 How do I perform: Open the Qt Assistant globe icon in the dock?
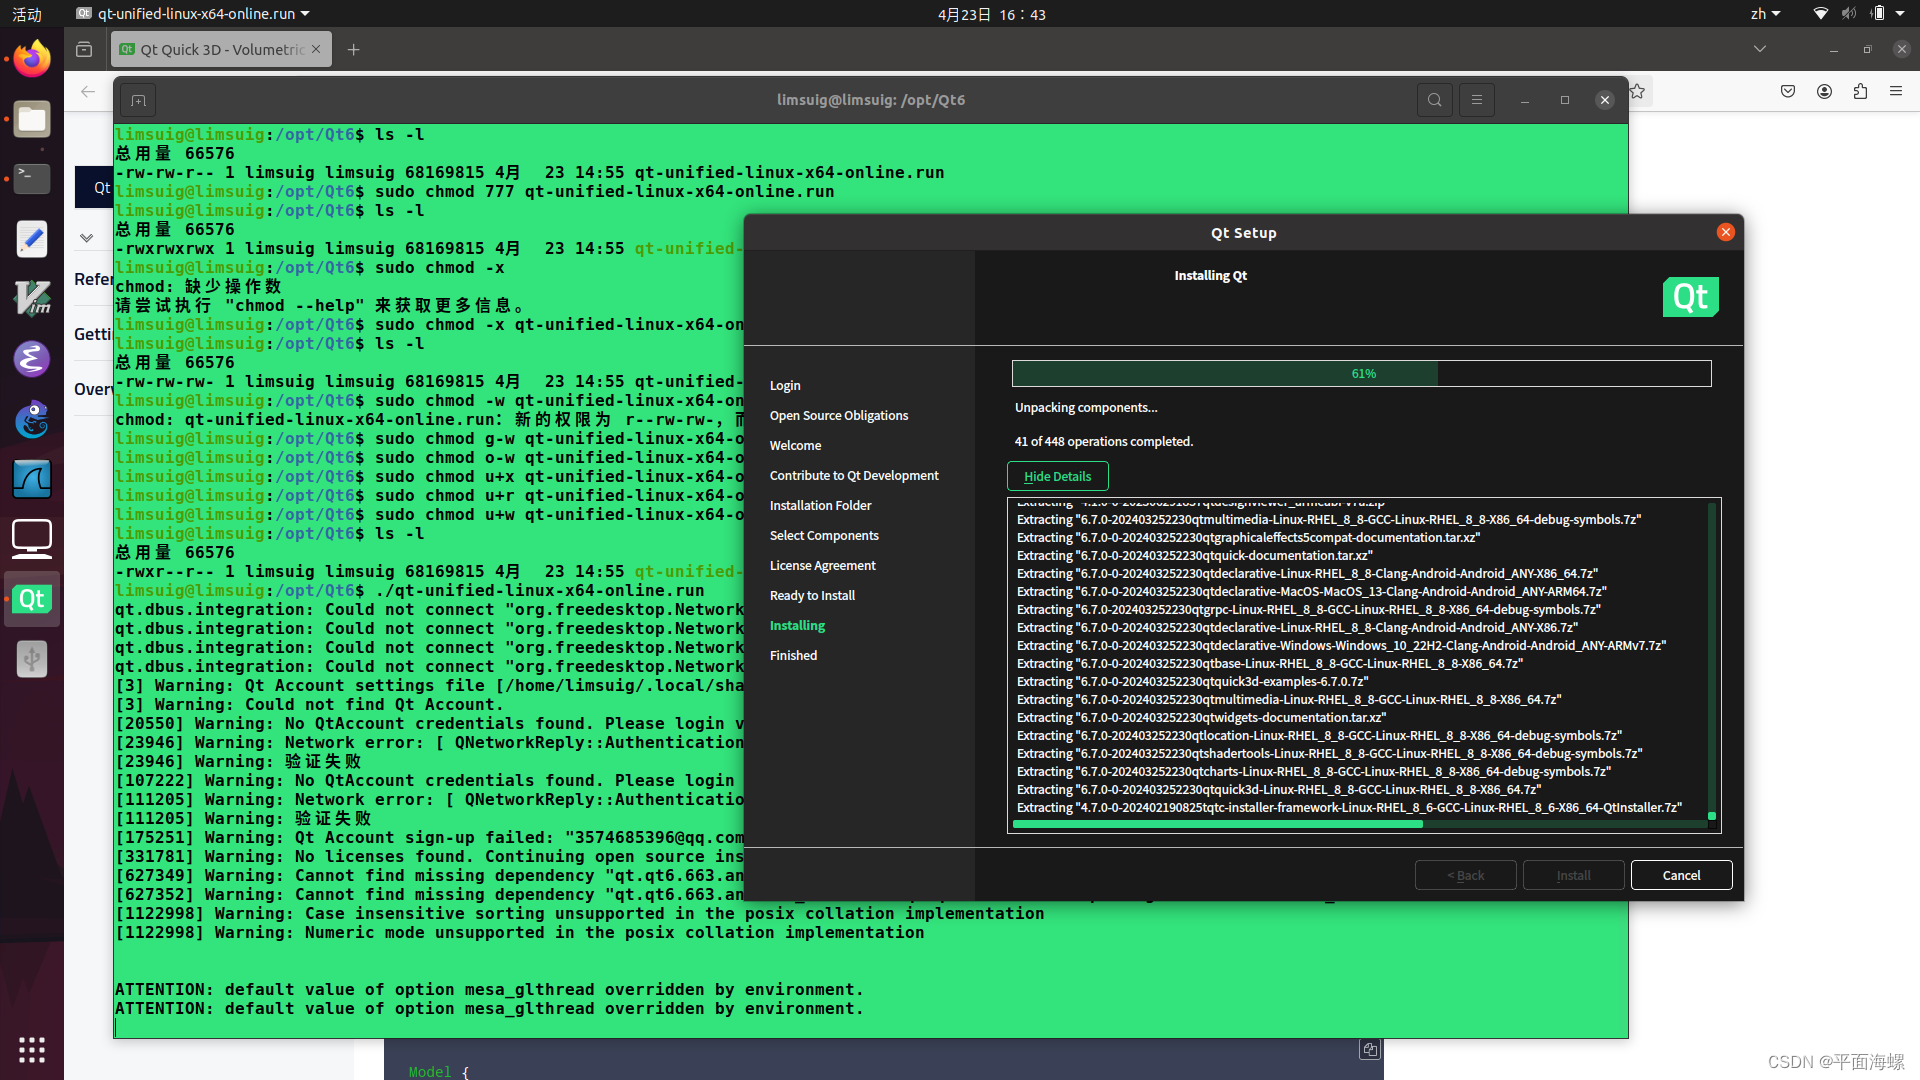pos(32,419)
